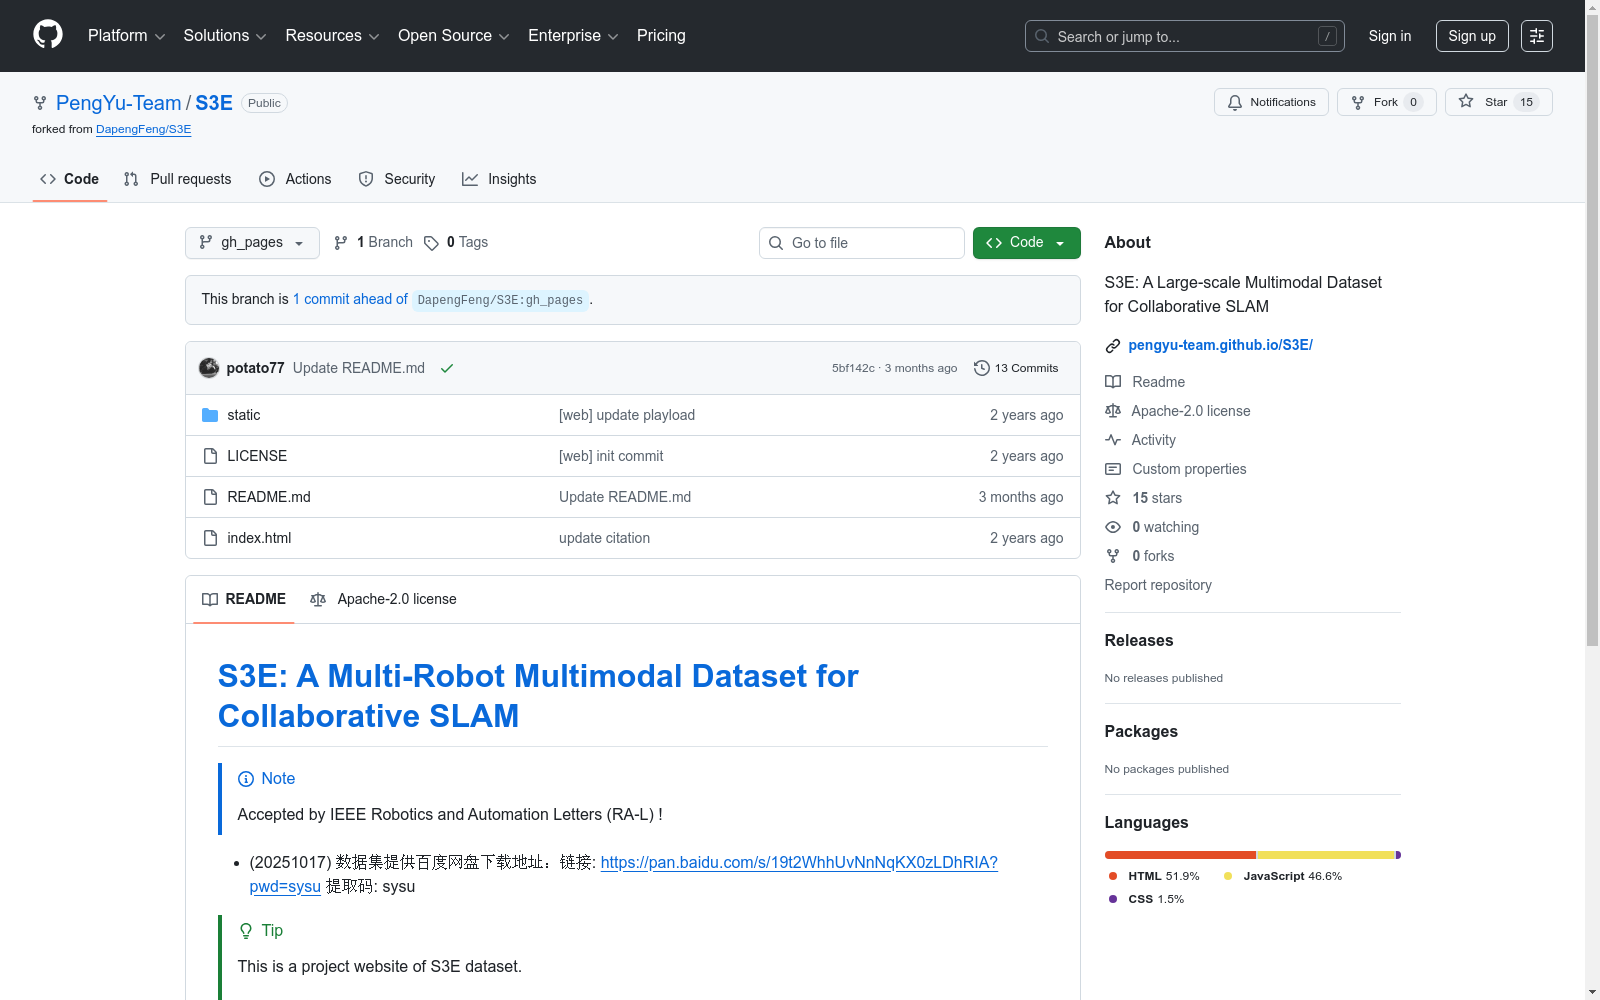Open the 1 commit ahead of link
This screenshot has height=1000, width=1600.
click(350, 299)
